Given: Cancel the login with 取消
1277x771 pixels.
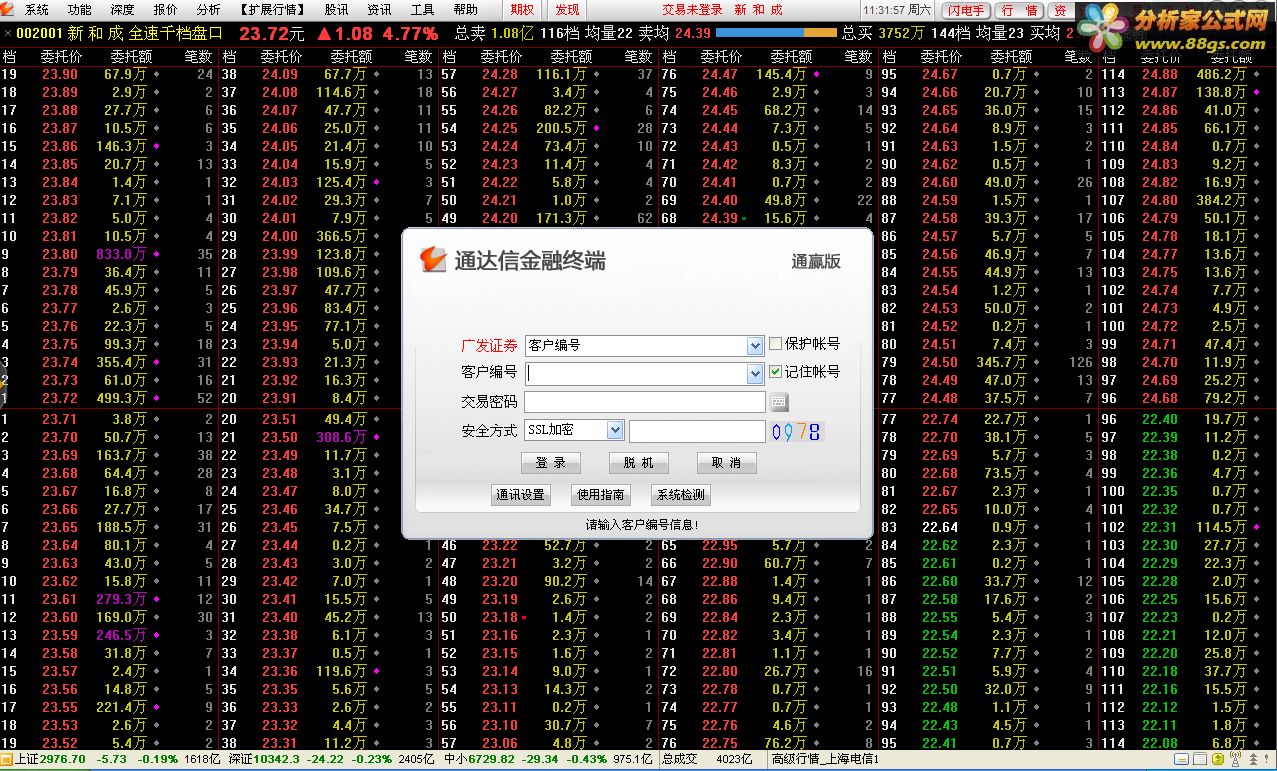Looking at the screenshot, I should tap(727, 463).
